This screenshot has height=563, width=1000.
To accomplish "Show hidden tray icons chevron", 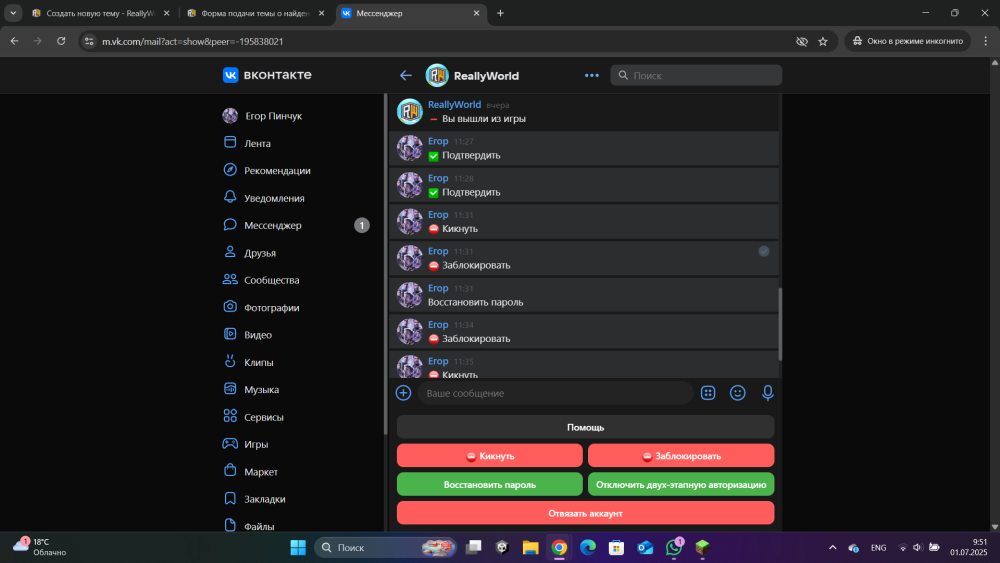I will tap(832, 547).
